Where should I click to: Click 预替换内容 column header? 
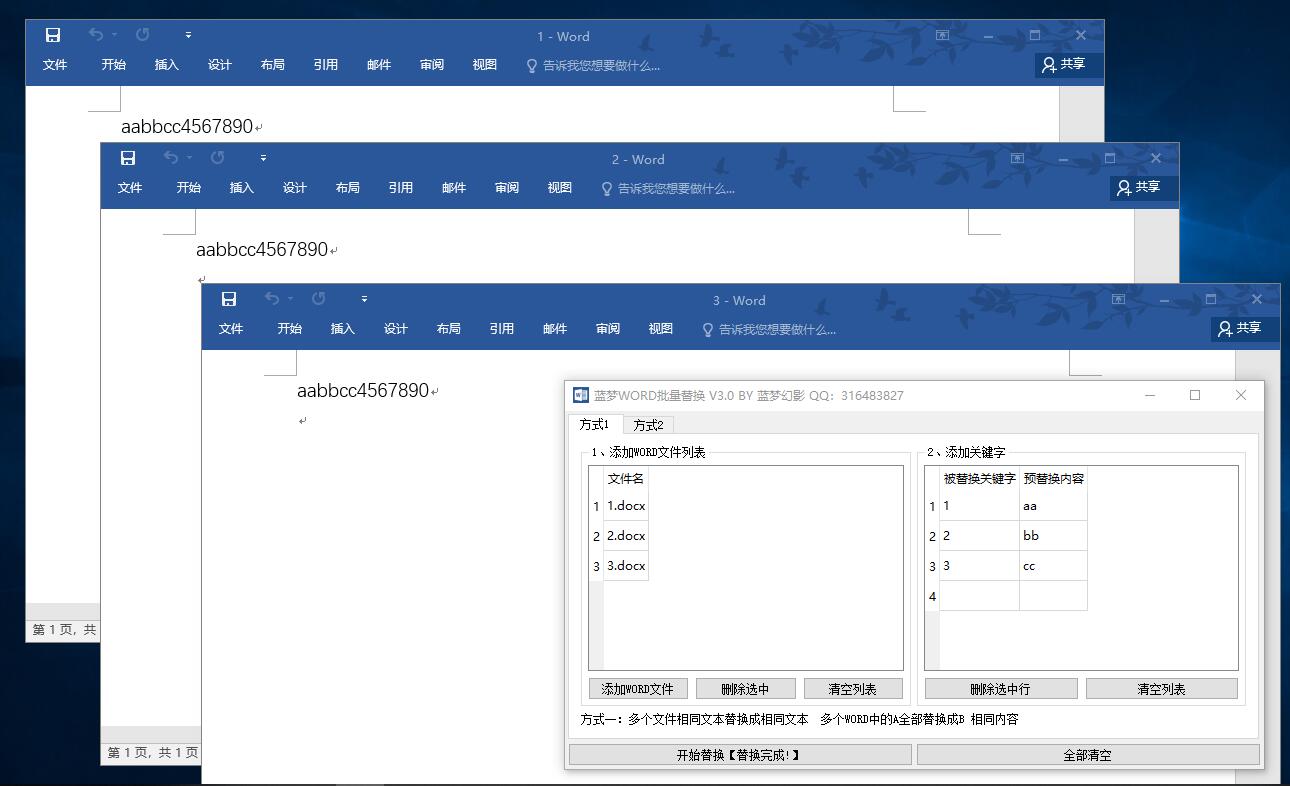1053,479
